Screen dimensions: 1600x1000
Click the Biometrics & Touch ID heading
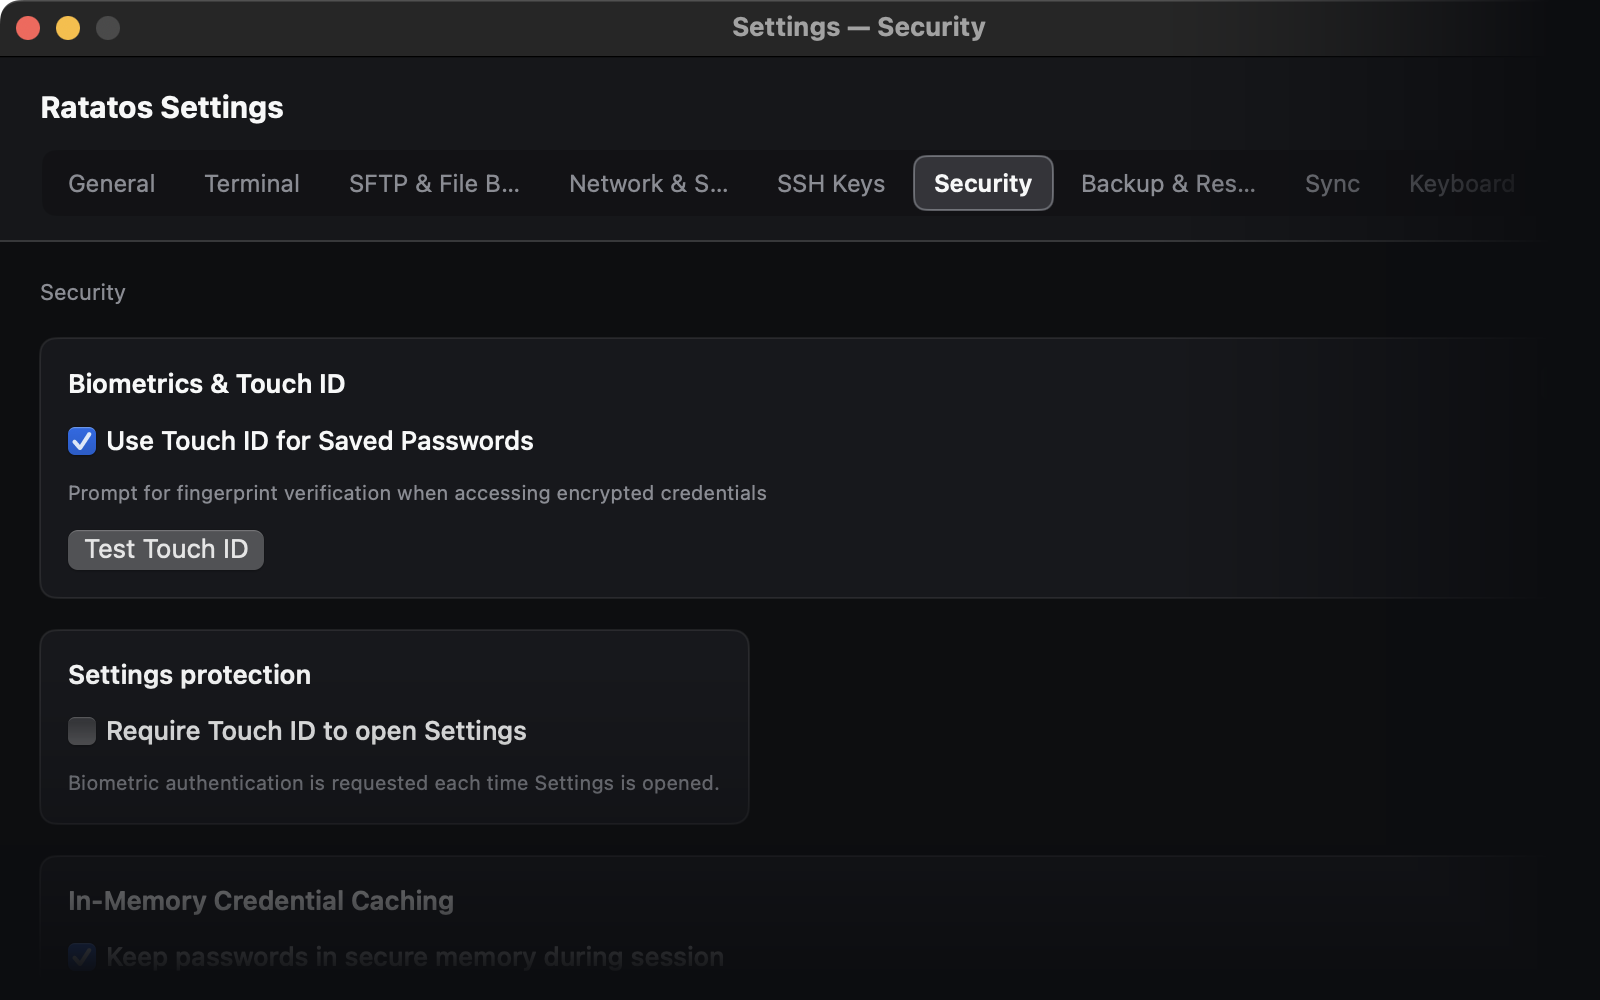click(207, 384)
